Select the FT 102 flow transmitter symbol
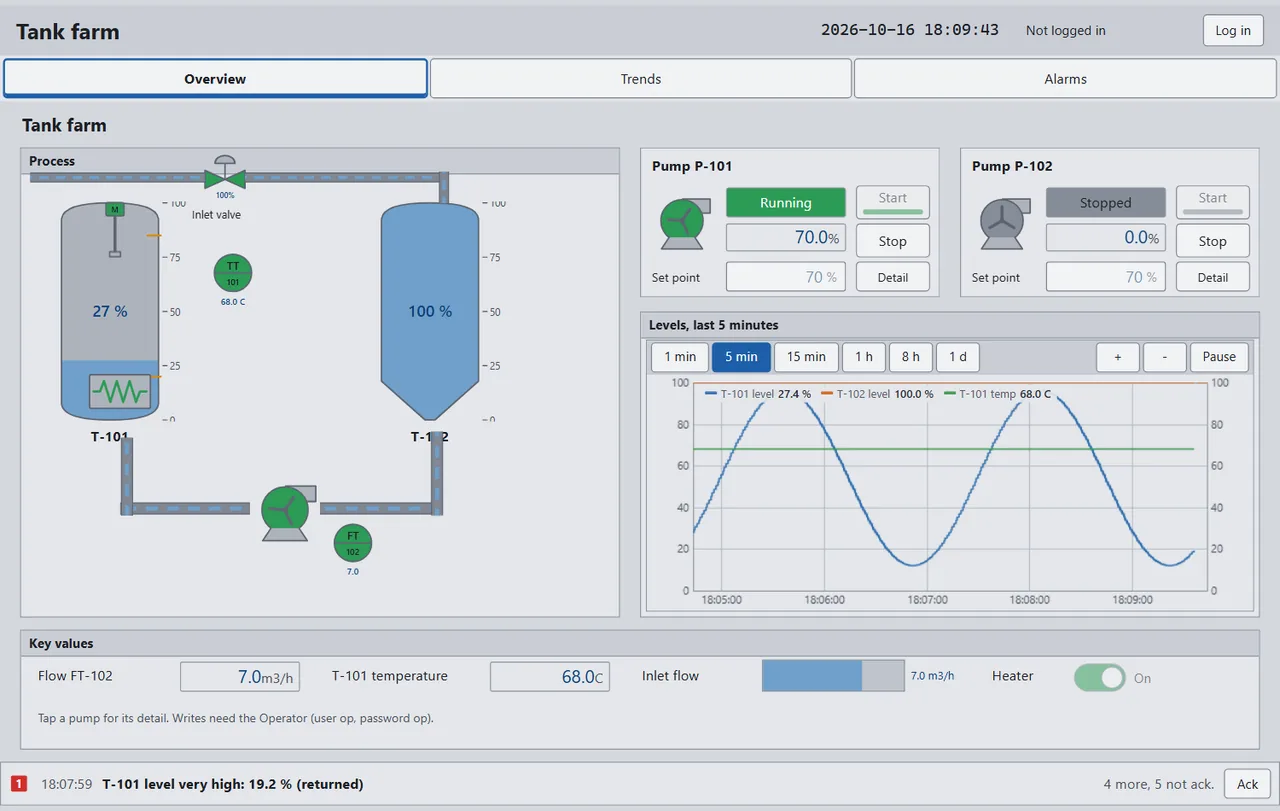The height and width of the screenshot is (811, 1280). click(353, 543)
